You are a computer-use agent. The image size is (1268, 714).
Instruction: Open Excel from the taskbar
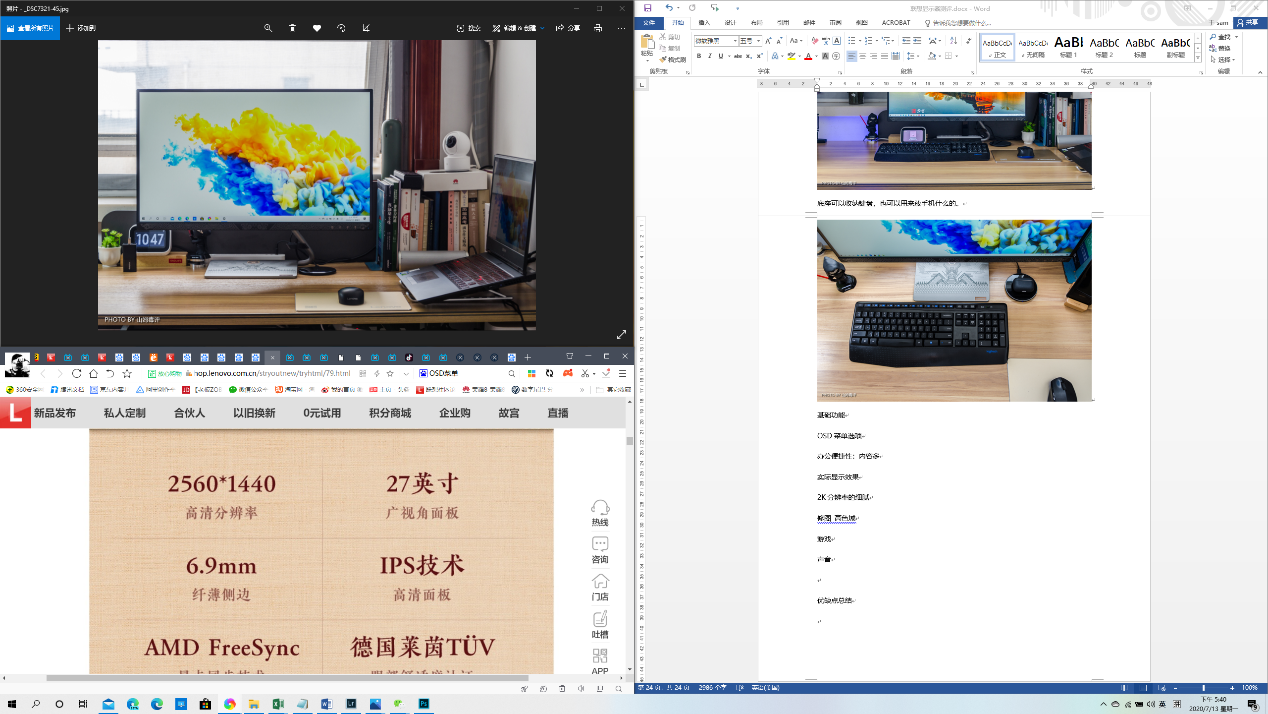click(x=278, y=704)
